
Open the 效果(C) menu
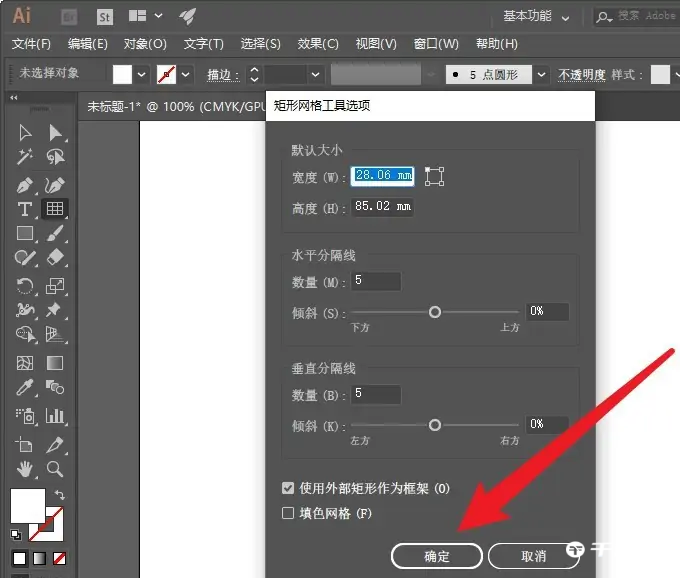point(318,44)
